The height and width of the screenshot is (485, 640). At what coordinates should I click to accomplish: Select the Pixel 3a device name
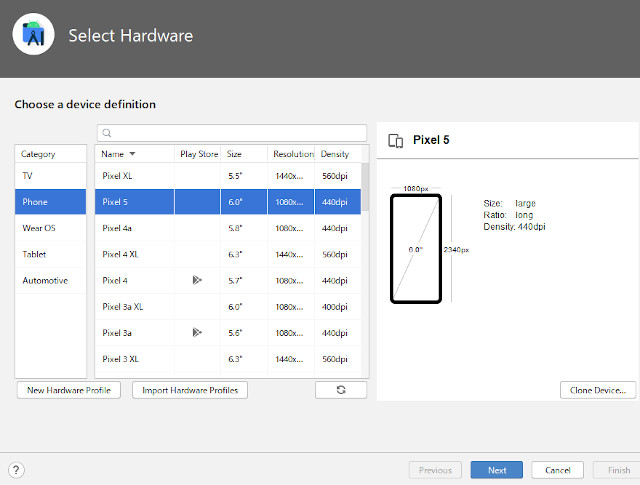(117, 333)
